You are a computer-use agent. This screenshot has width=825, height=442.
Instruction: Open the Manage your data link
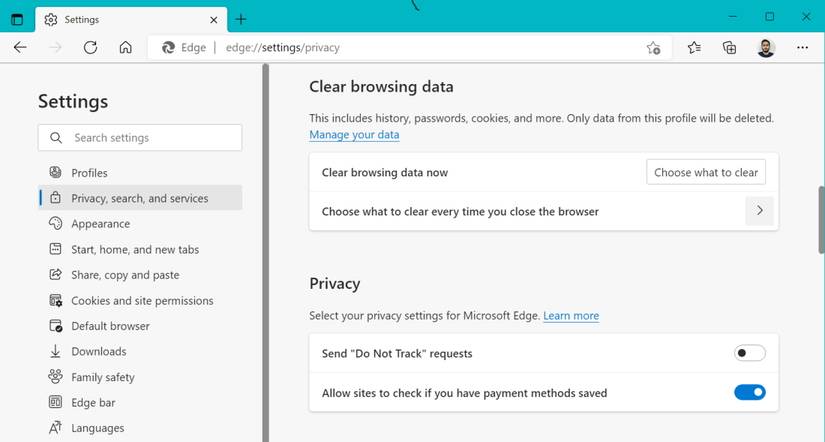354,135
